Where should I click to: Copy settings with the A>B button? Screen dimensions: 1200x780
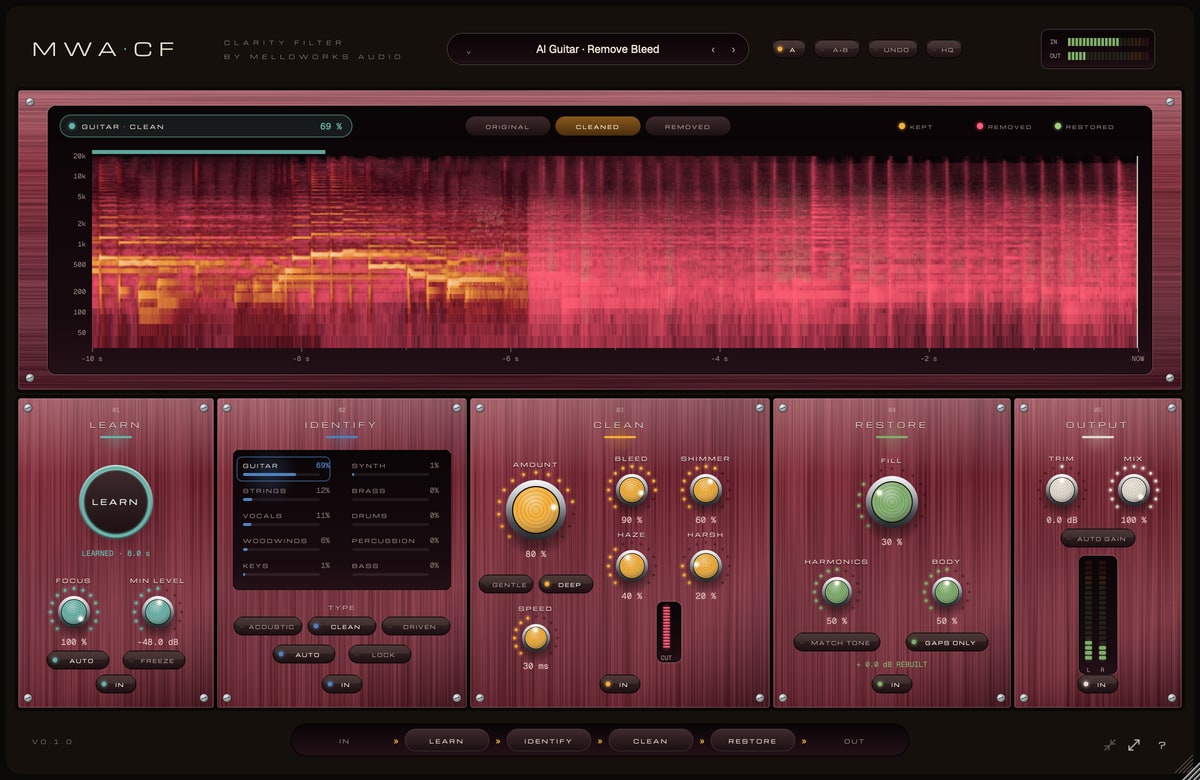(837, 49)
